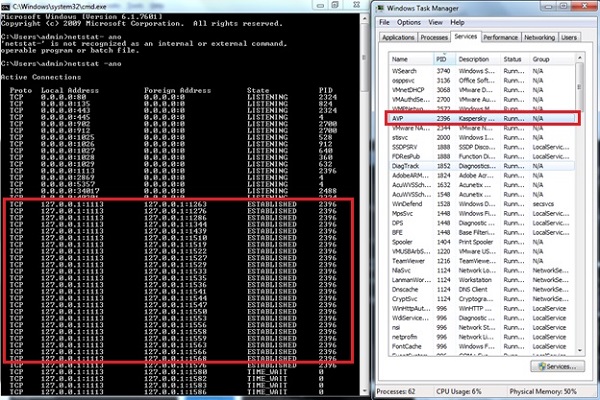
Task: Select the DPS service row
Action: coord(482,223)
